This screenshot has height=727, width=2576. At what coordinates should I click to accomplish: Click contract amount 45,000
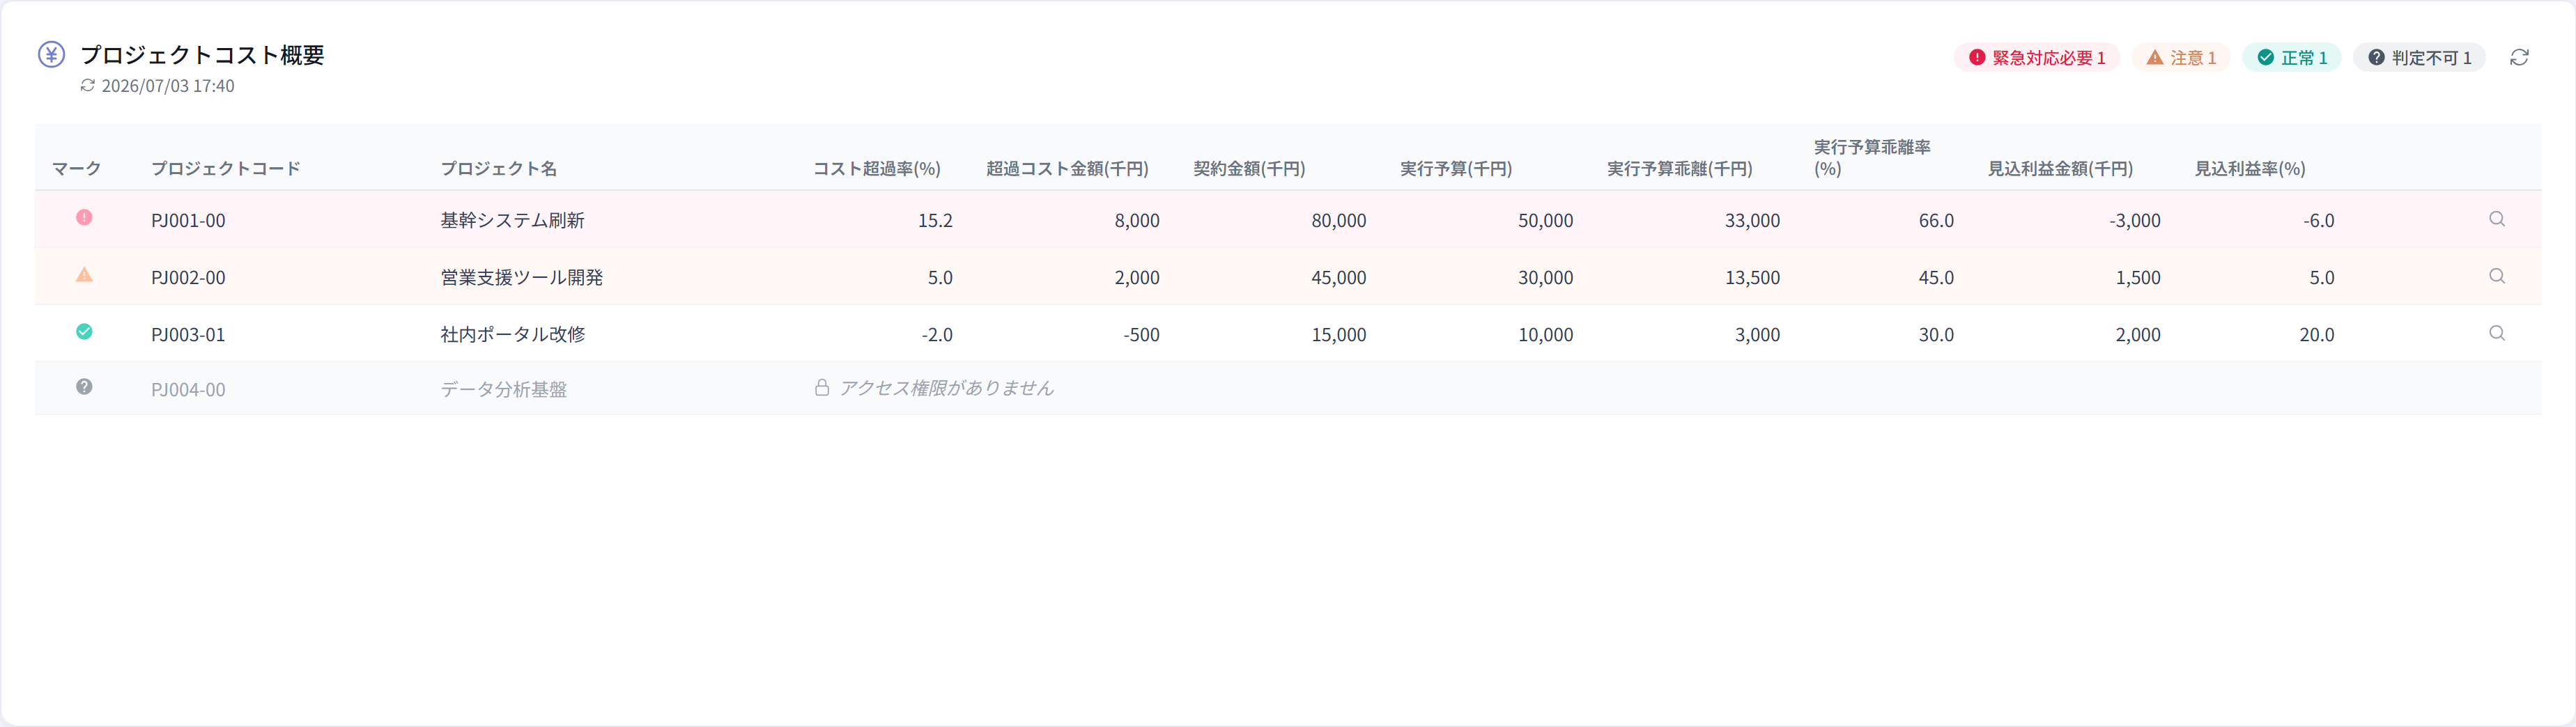click(1339, 278)
